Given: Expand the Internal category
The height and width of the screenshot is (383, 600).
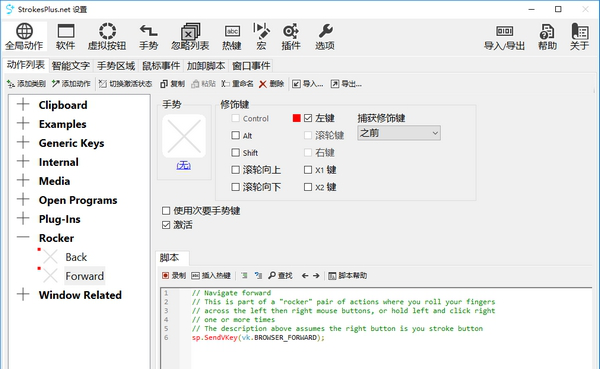Looking at the screenshot, I should (23, 161).
